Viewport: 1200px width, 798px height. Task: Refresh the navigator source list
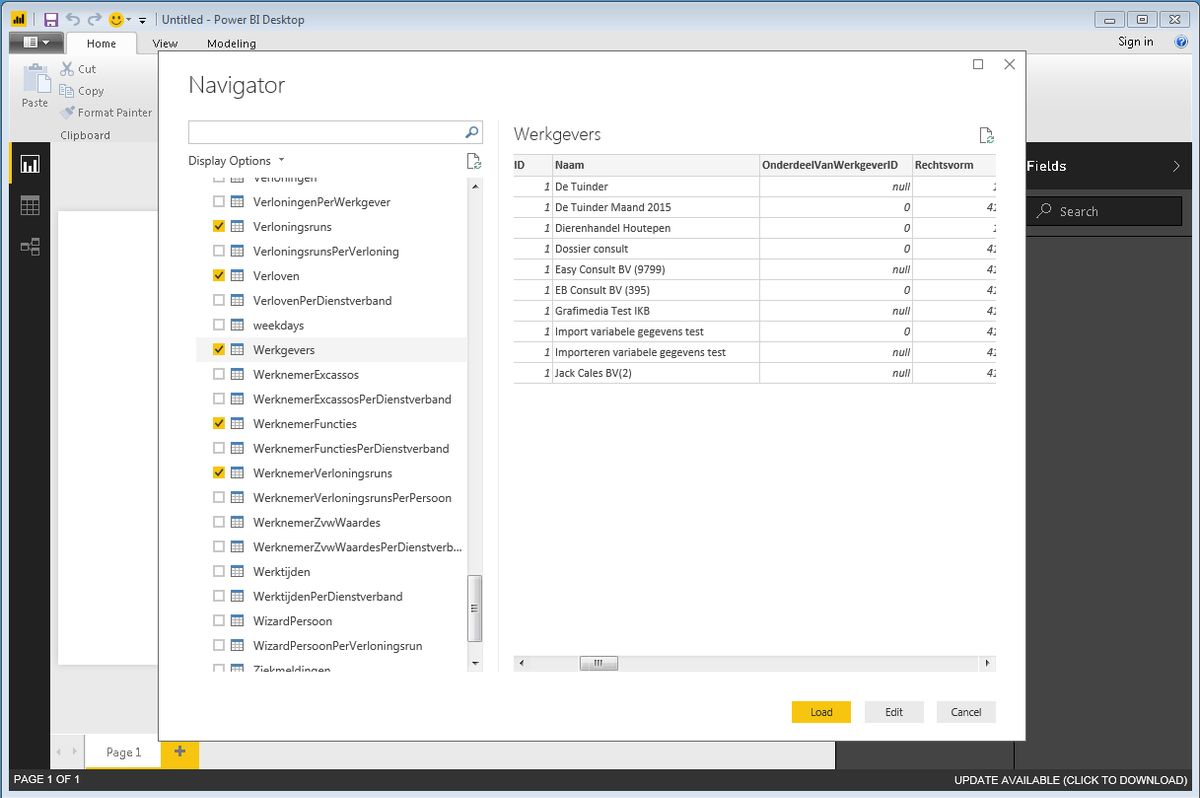(471, 160)
